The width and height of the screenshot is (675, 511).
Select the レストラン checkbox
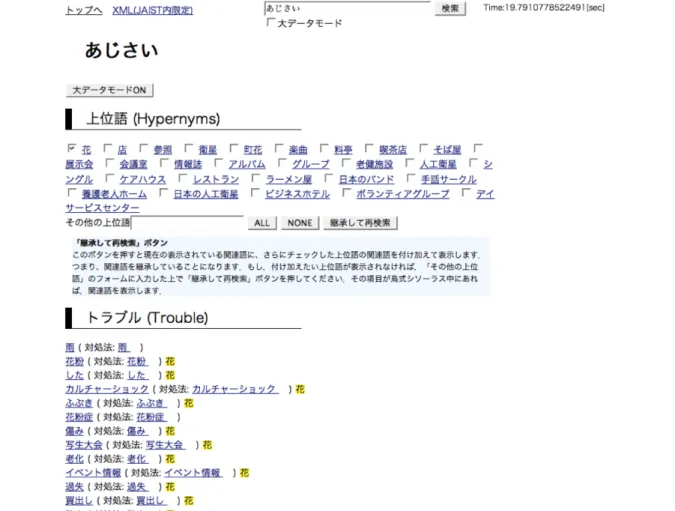[183, 178]
